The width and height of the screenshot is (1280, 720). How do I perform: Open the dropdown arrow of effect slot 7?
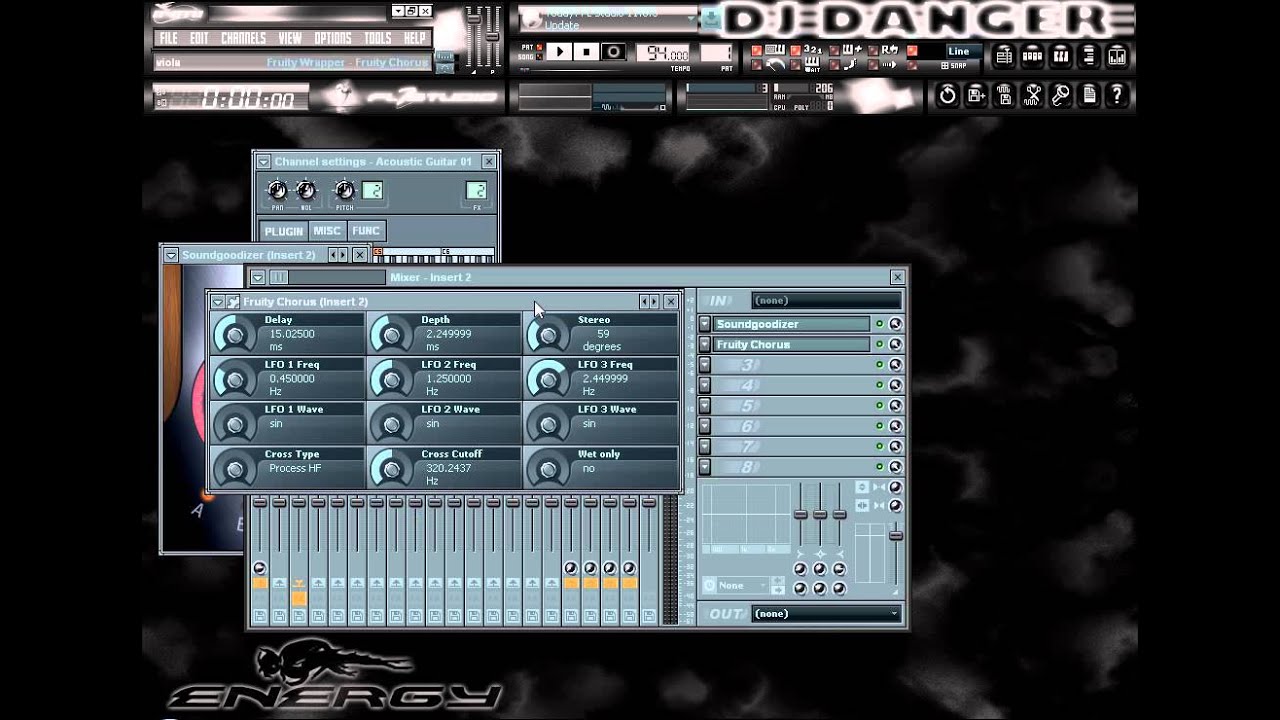pyautogui.click(x=705, y=446)
